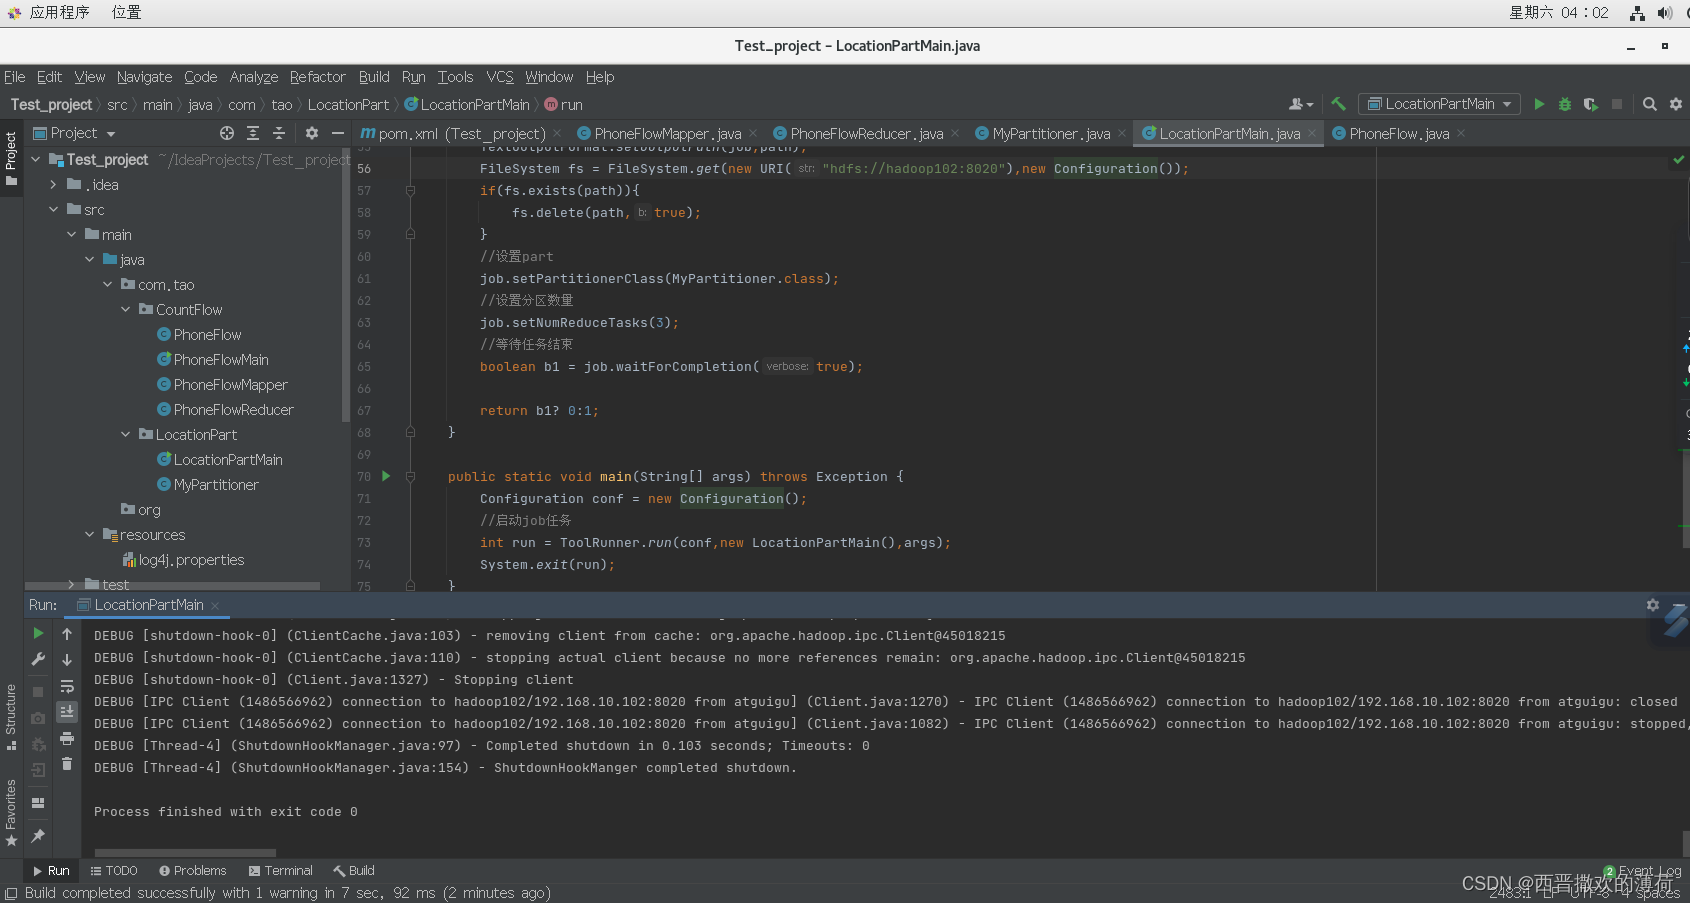Toggle soft-wrap in the console
1690x903 pixels.
click(67, 686)
